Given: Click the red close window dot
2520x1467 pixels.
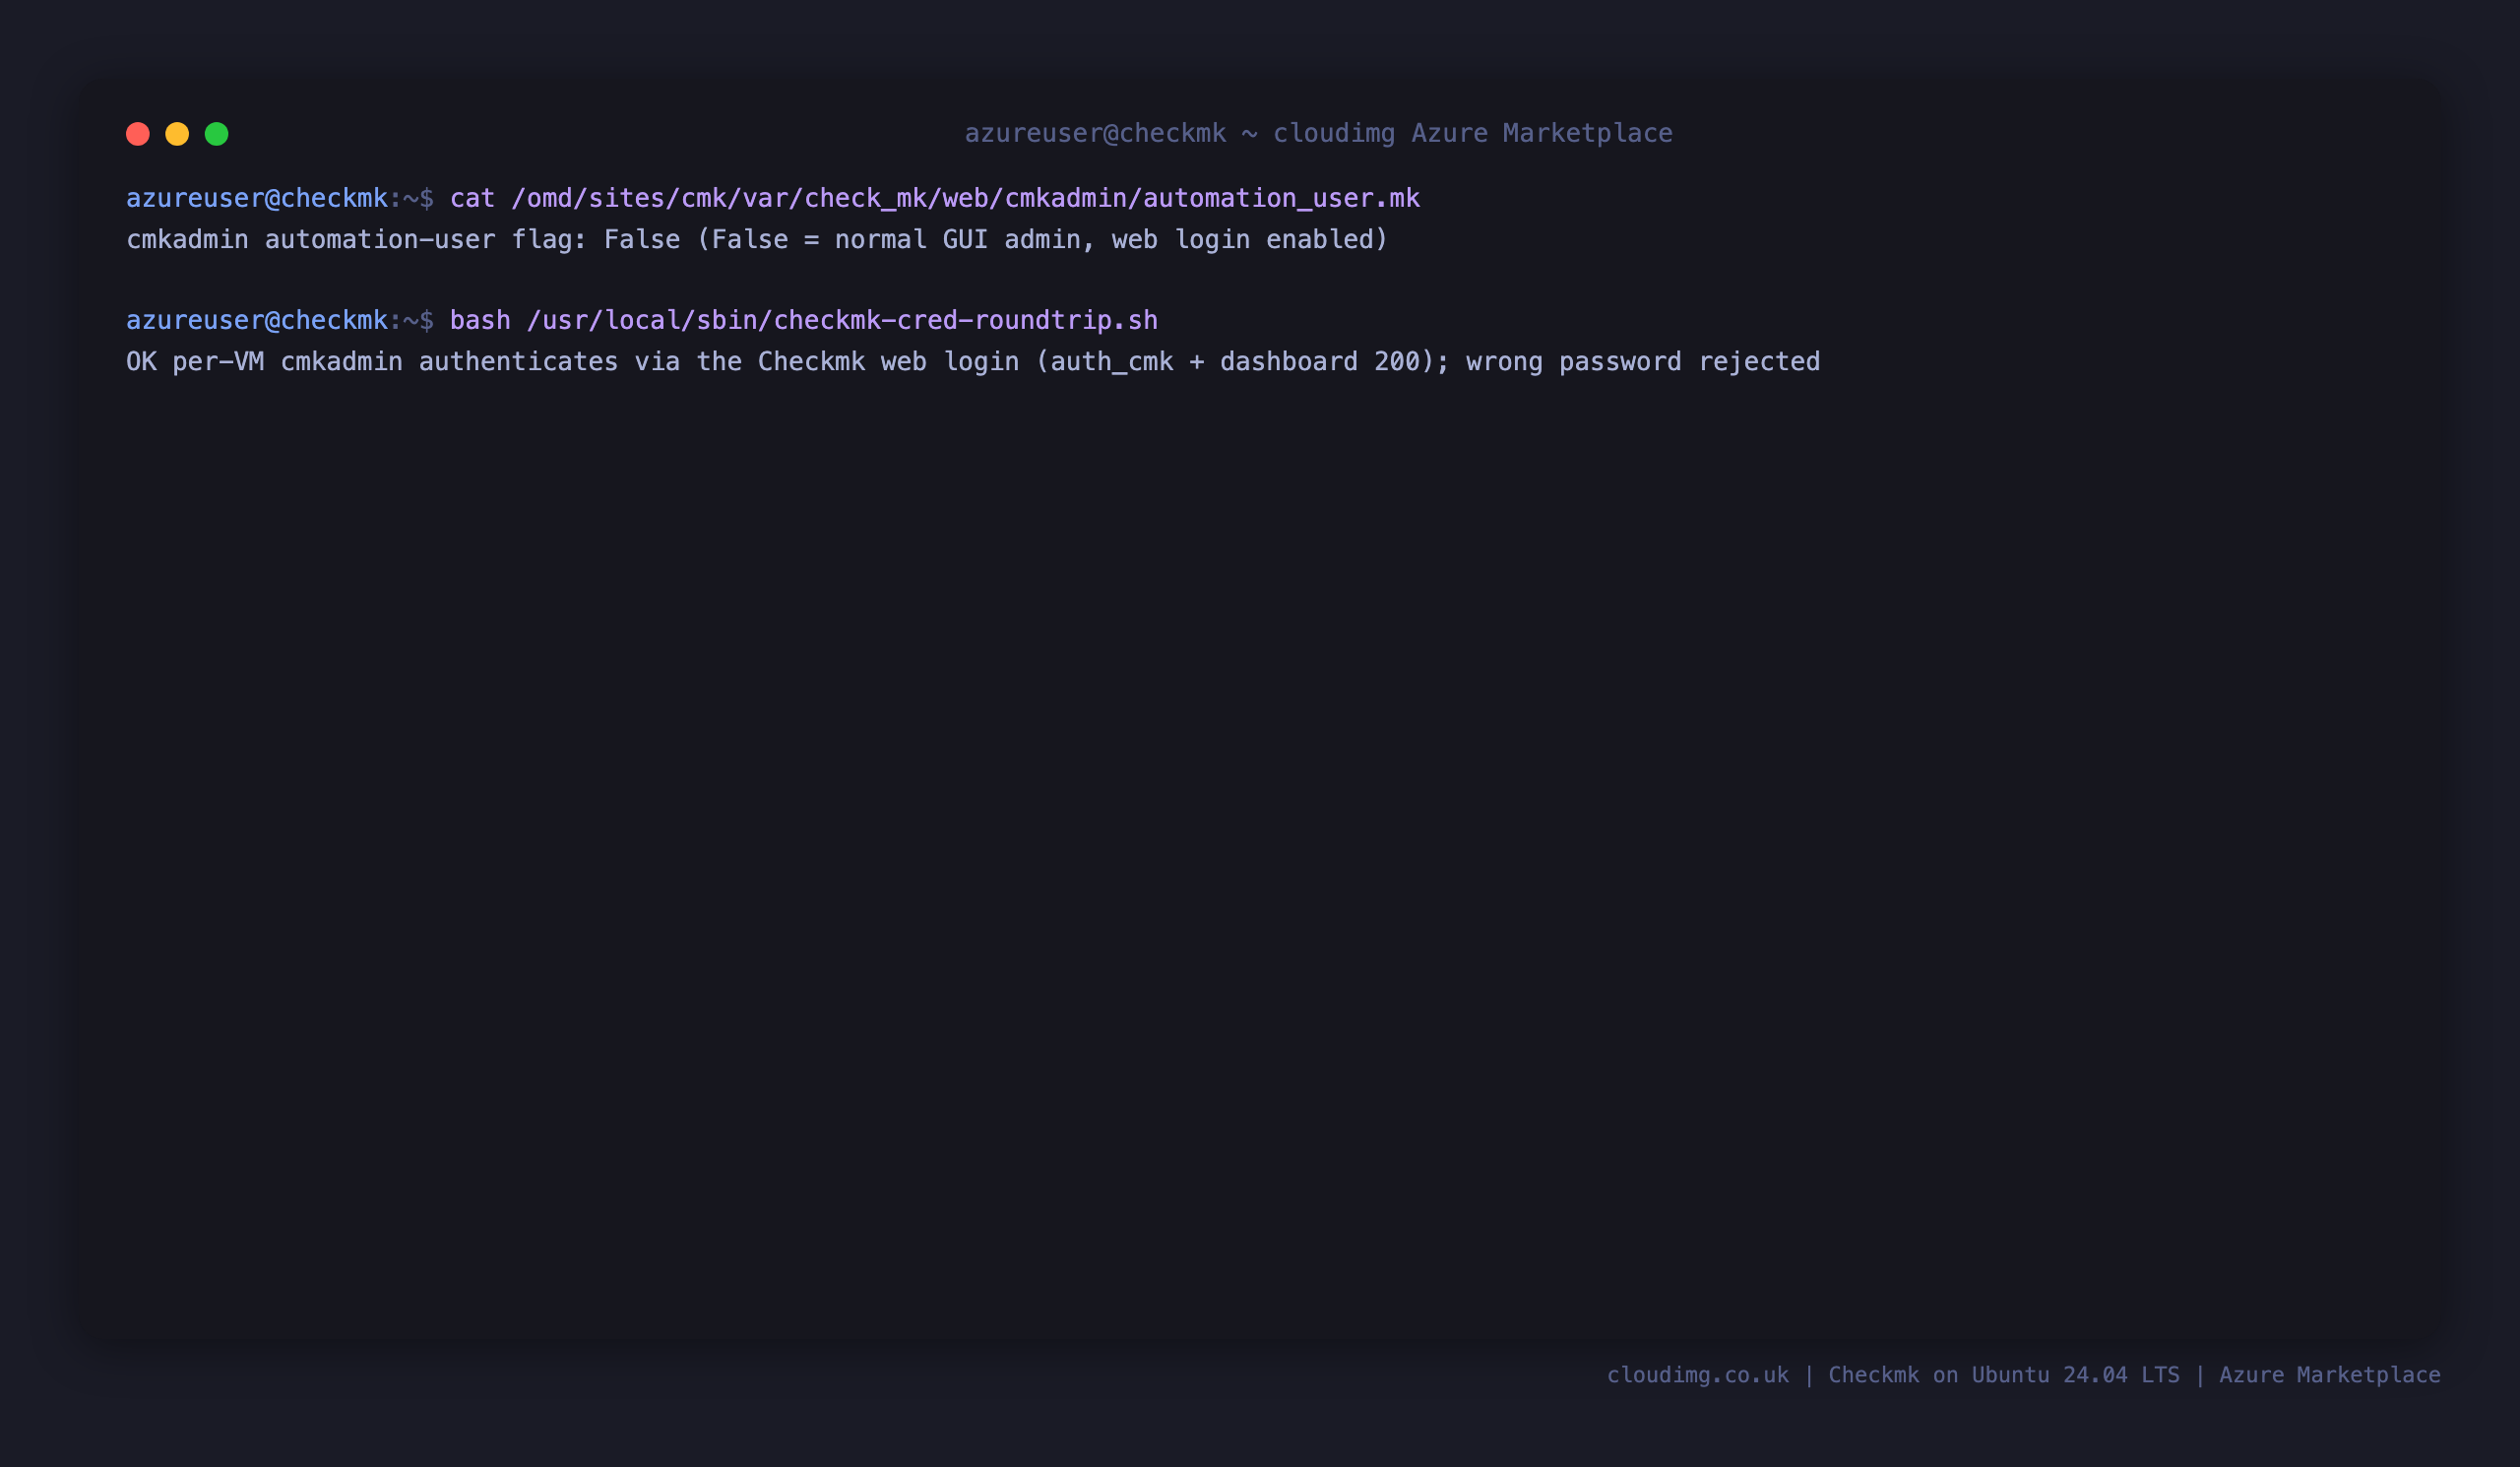Looking at the screenshot, I should [x=138, y=134].
